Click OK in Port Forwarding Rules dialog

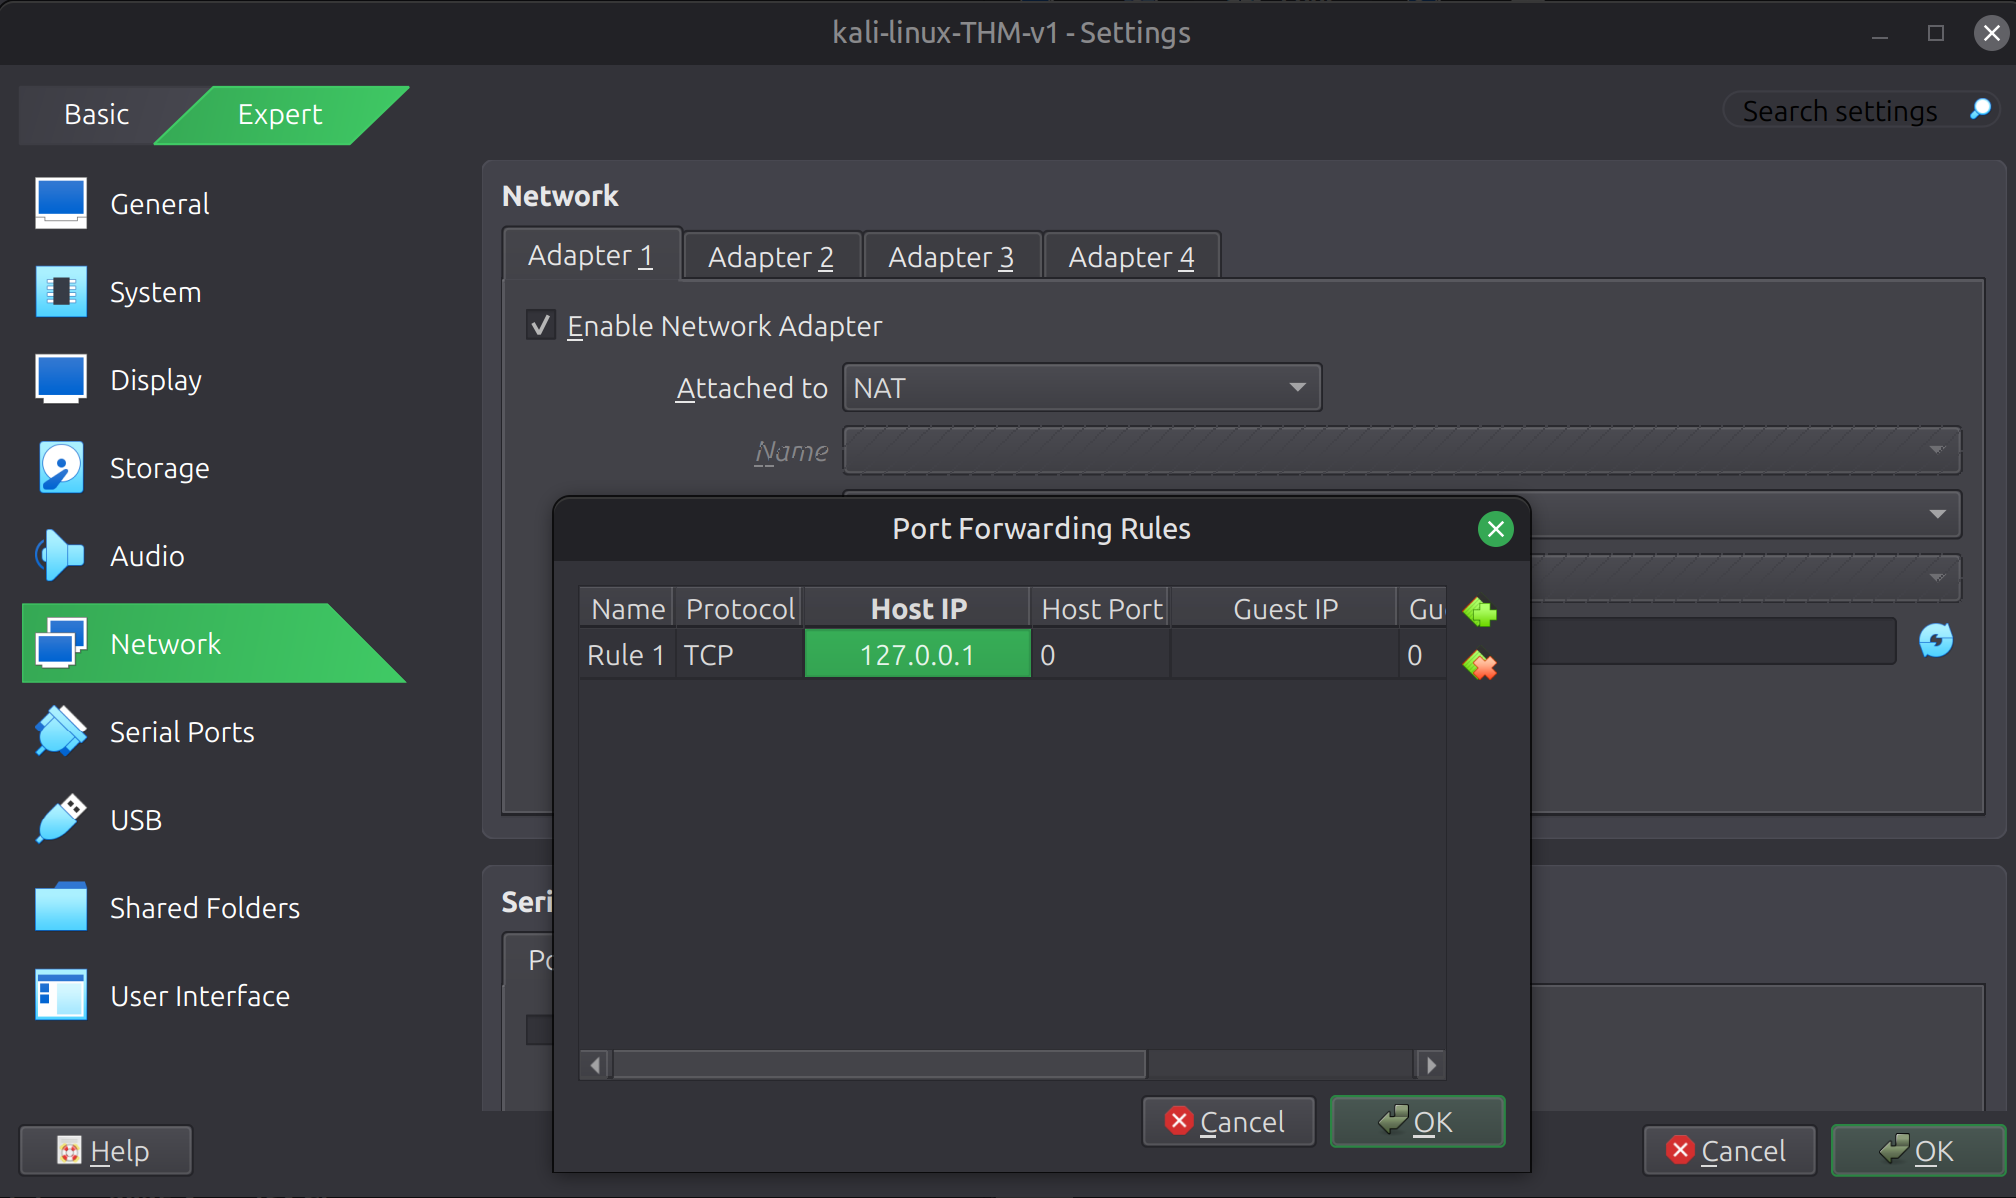point(1417,1122)
